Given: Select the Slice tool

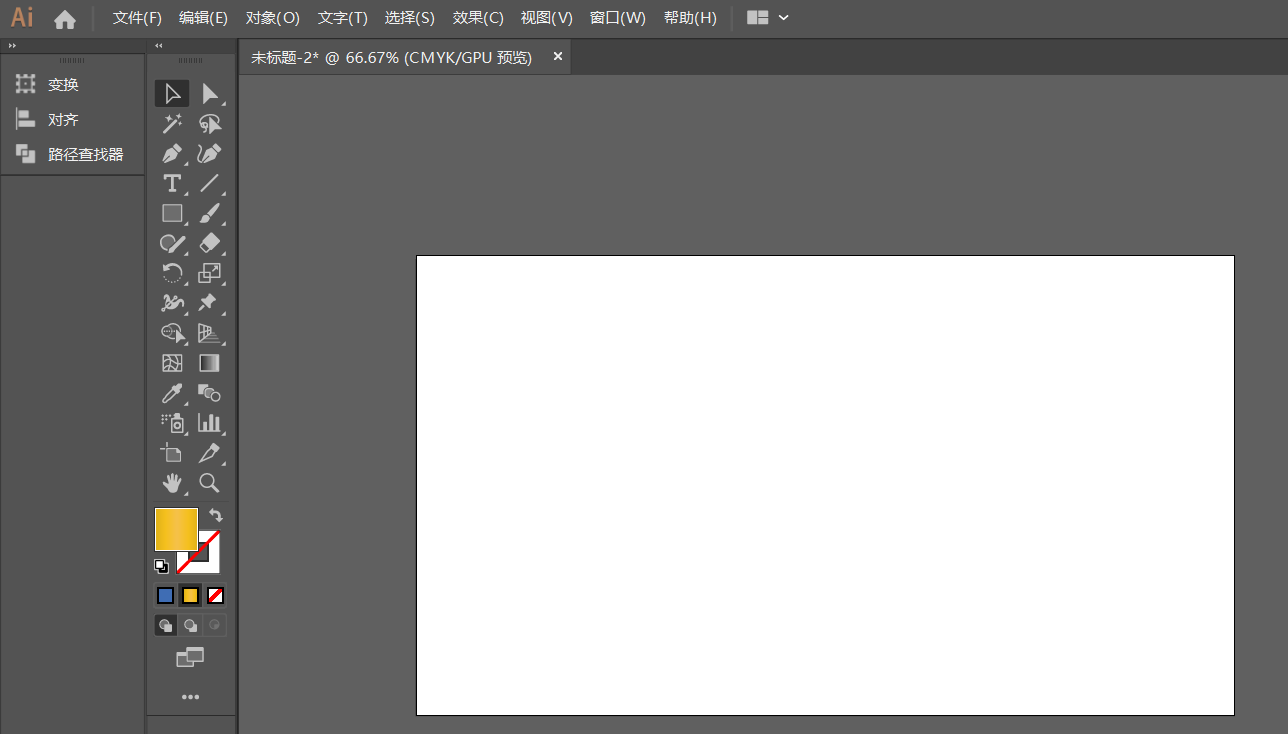Looking at the screenshot, I should 209,453.
